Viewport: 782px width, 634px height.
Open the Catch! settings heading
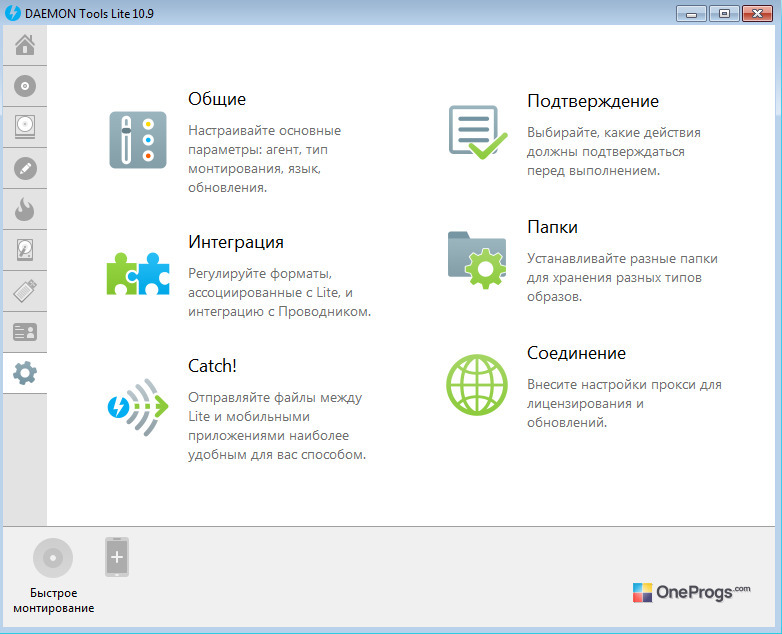coord(212,366)
